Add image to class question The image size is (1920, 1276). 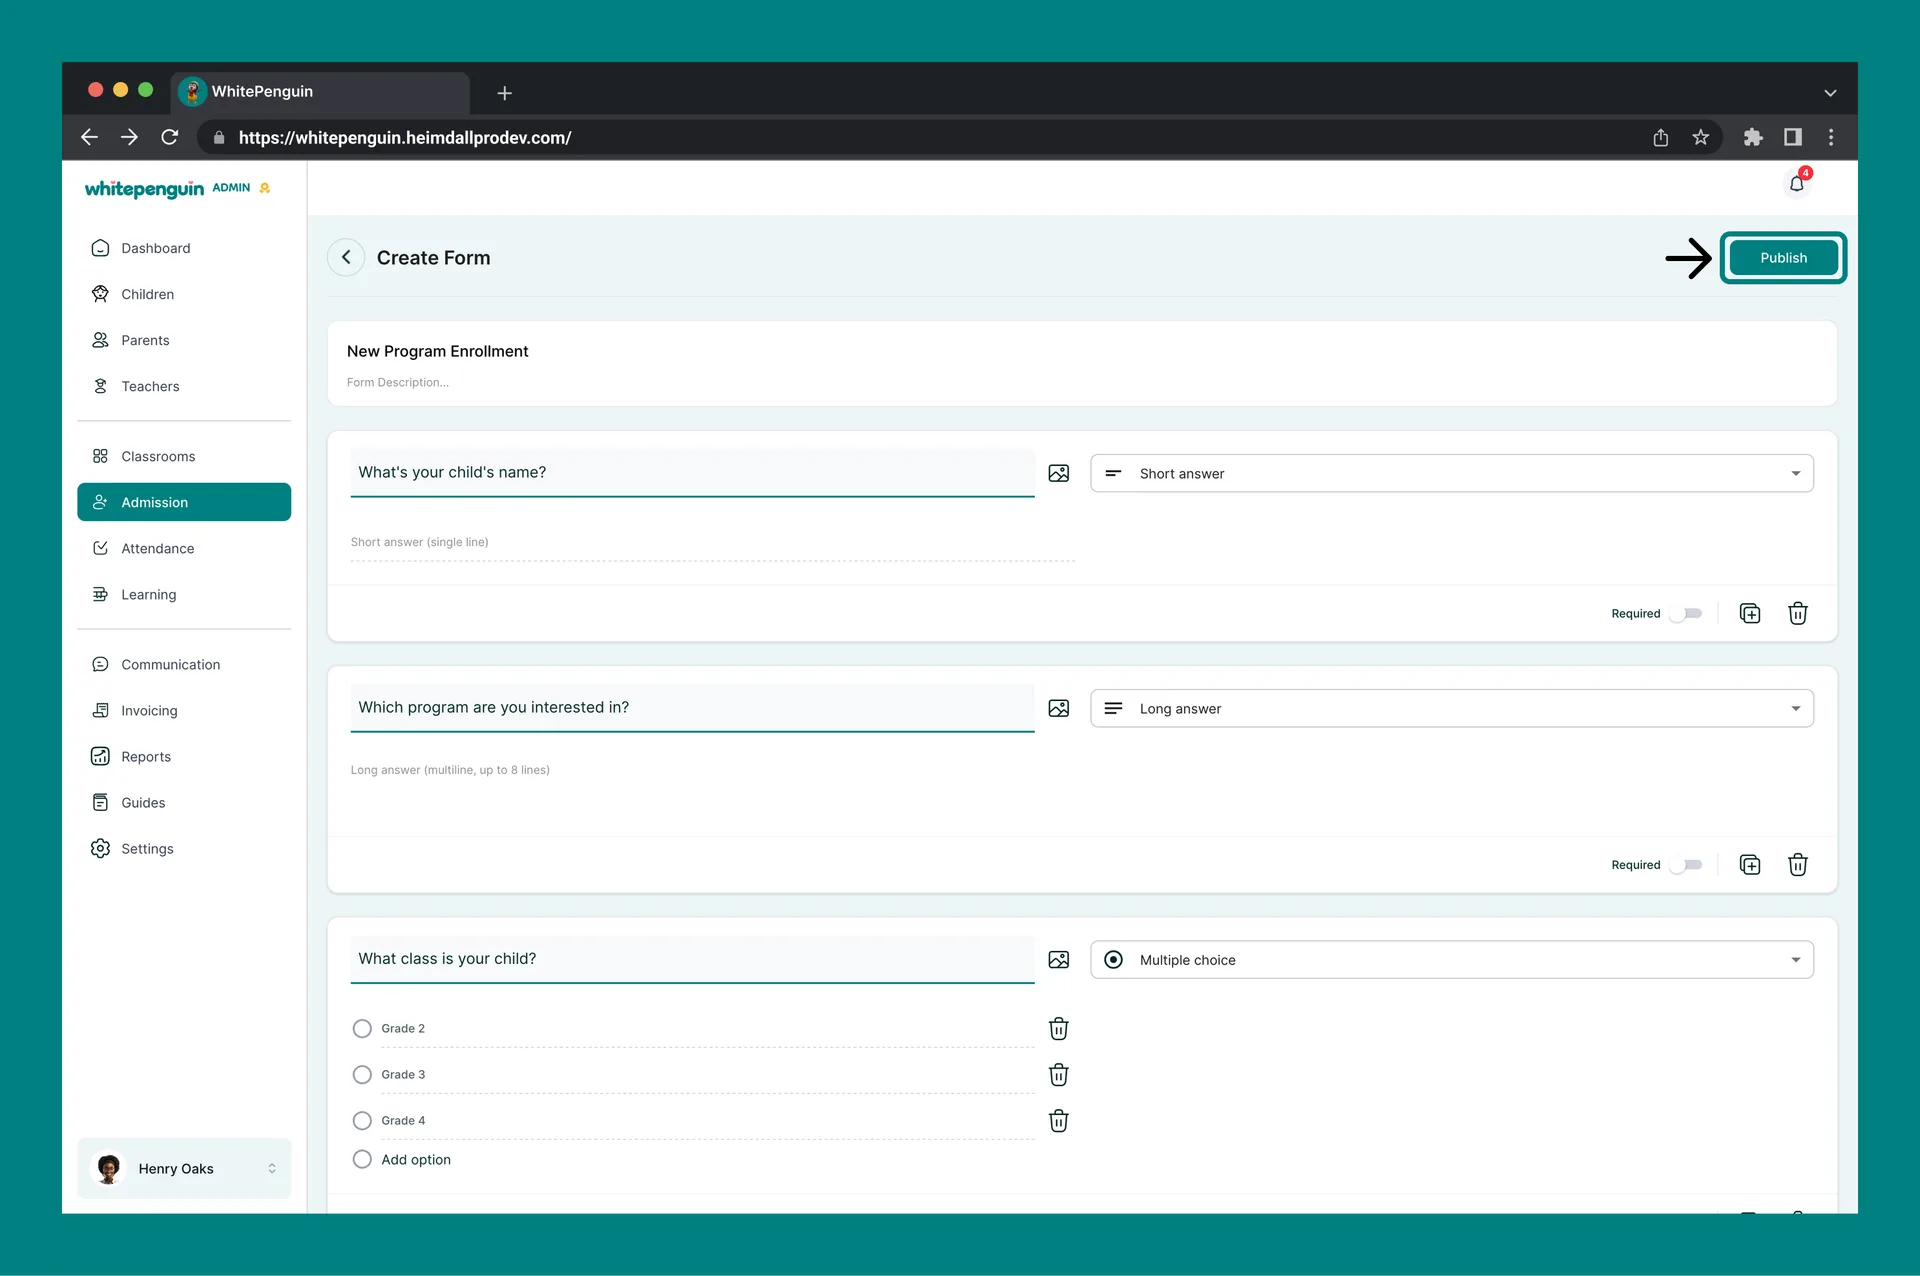coord(1059,959)
